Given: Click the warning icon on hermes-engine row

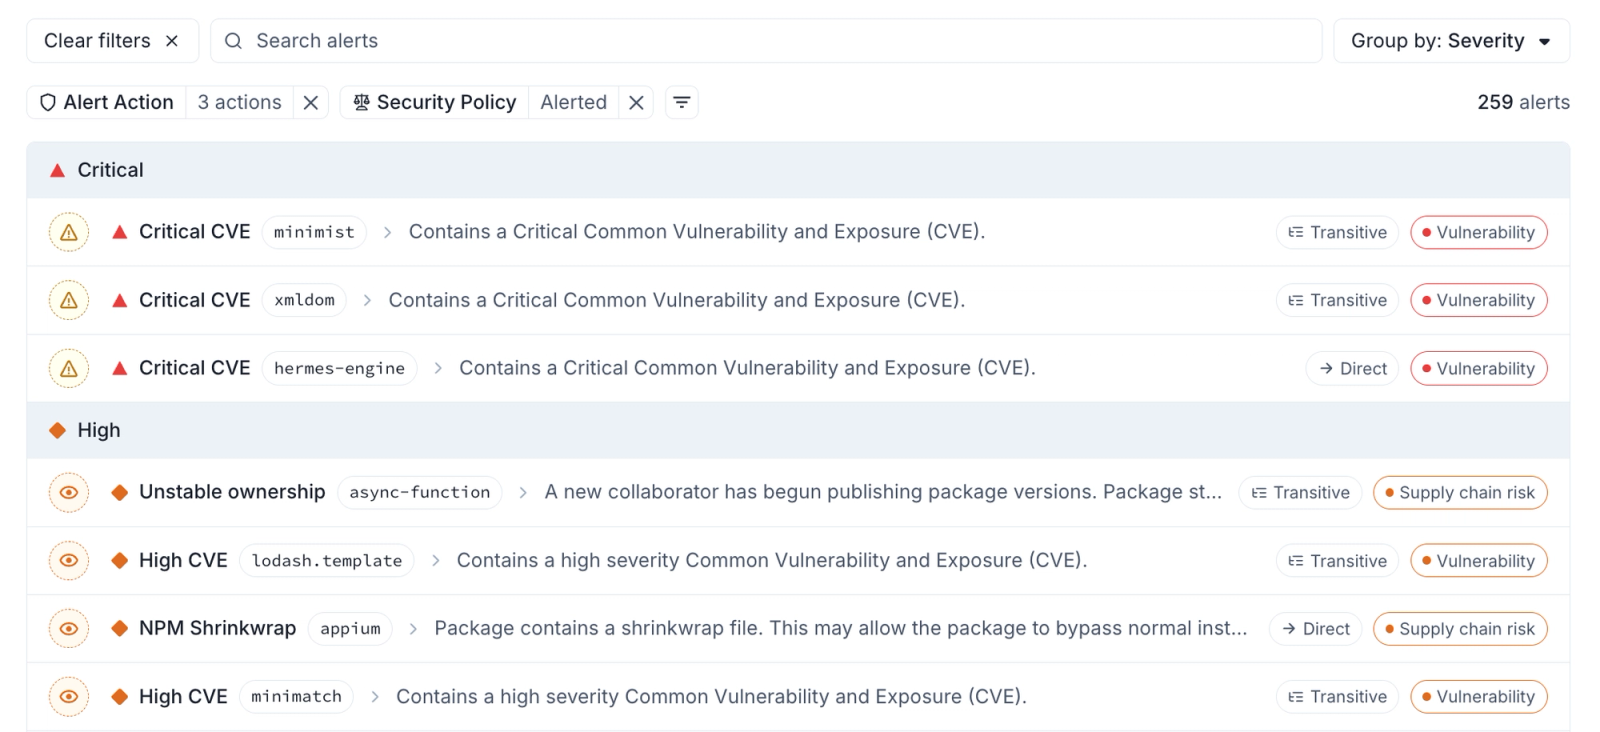Looking at the screenshot, I should click(x=69, y=368).
